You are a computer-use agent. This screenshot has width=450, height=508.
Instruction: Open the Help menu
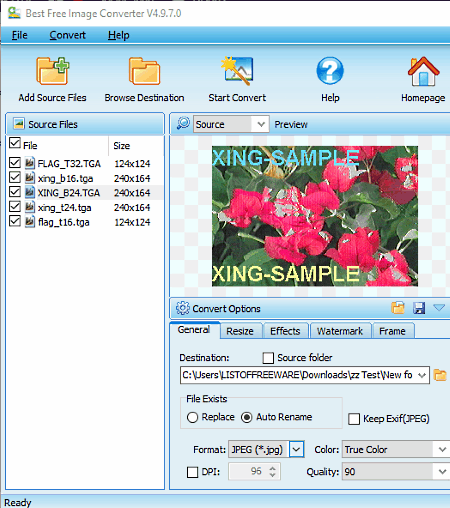119,35
